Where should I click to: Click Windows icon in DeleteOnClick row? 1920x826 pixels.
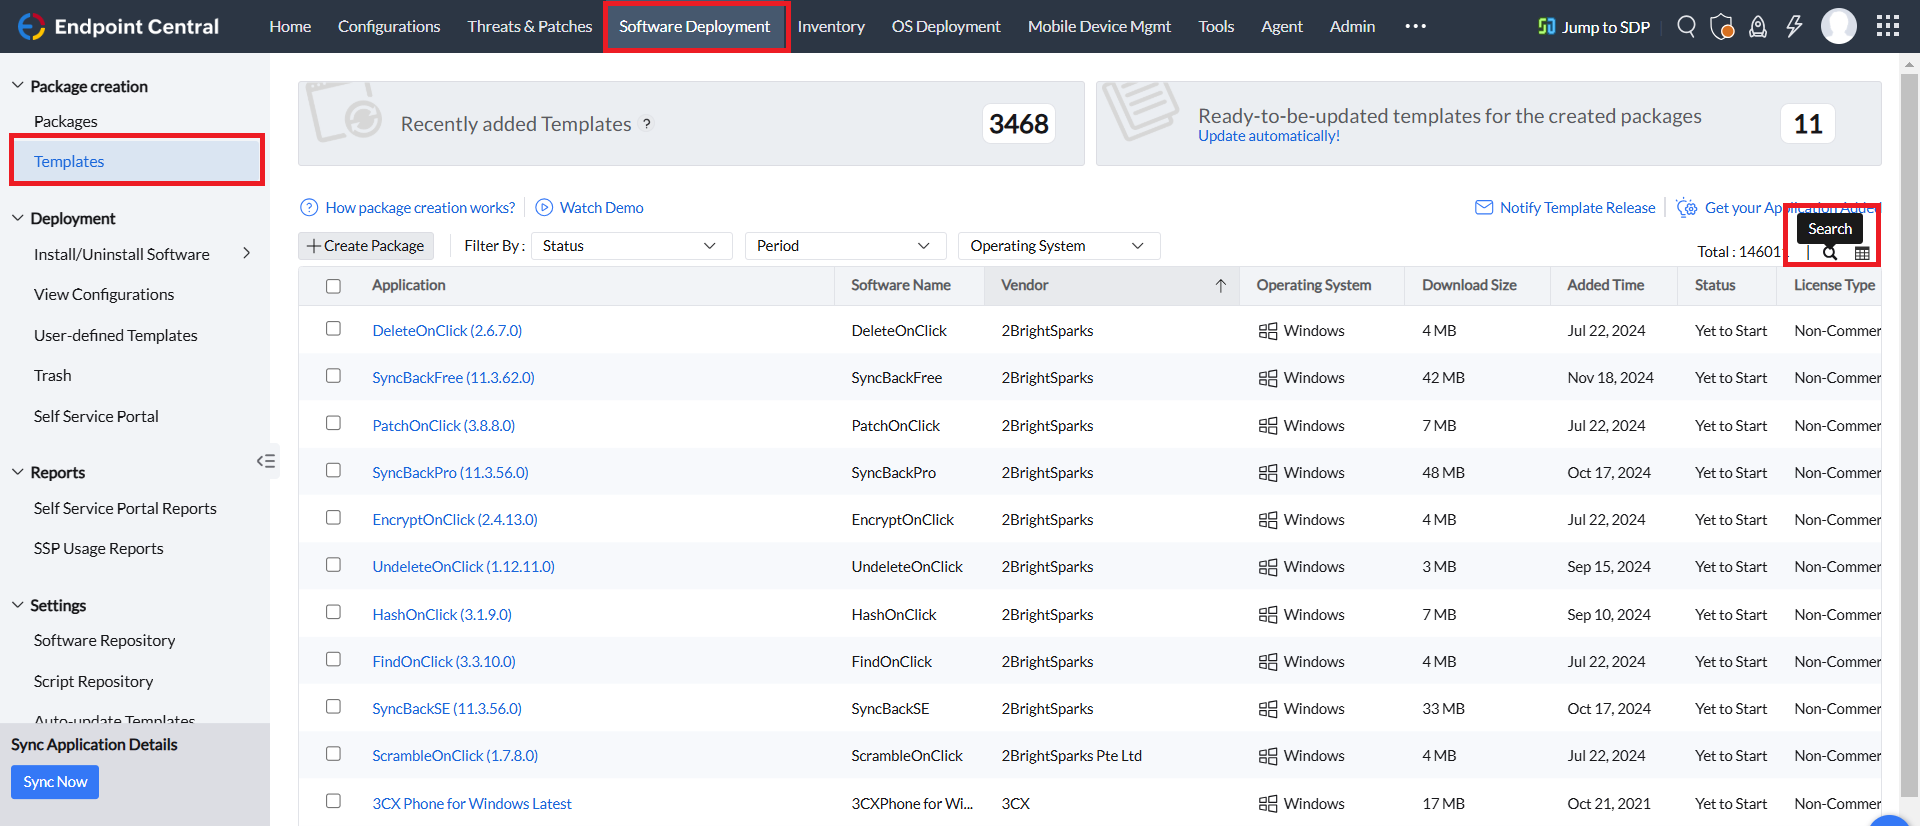click(1268, 331)
